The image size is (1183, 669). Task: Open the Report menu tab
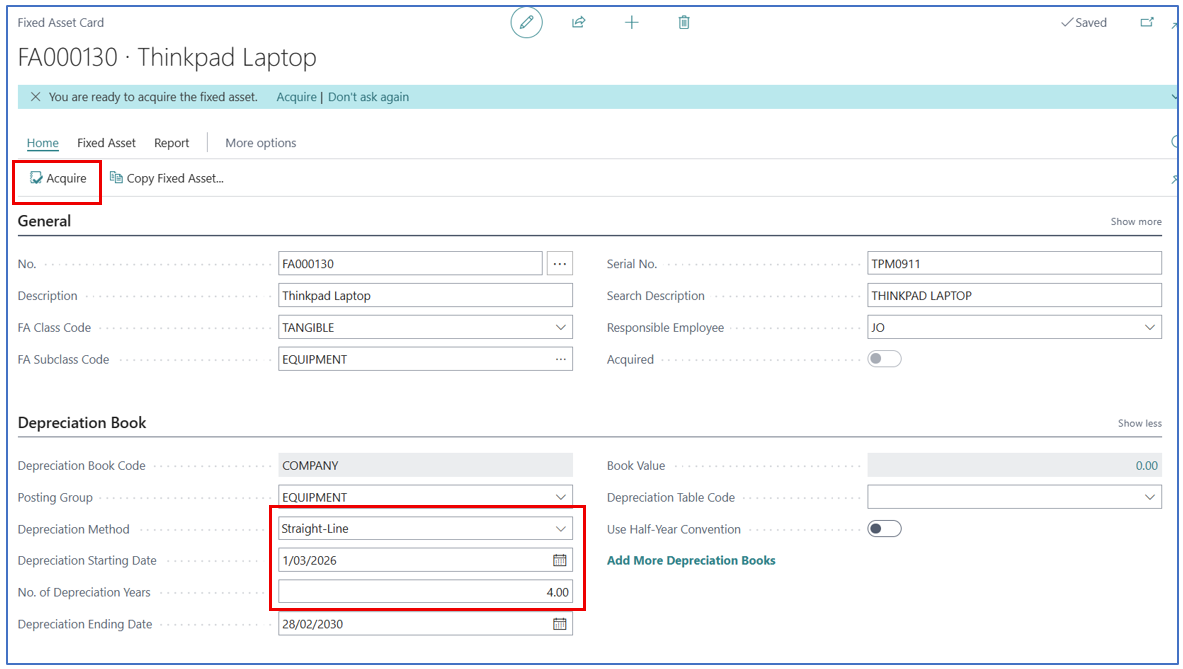(171, 143)
